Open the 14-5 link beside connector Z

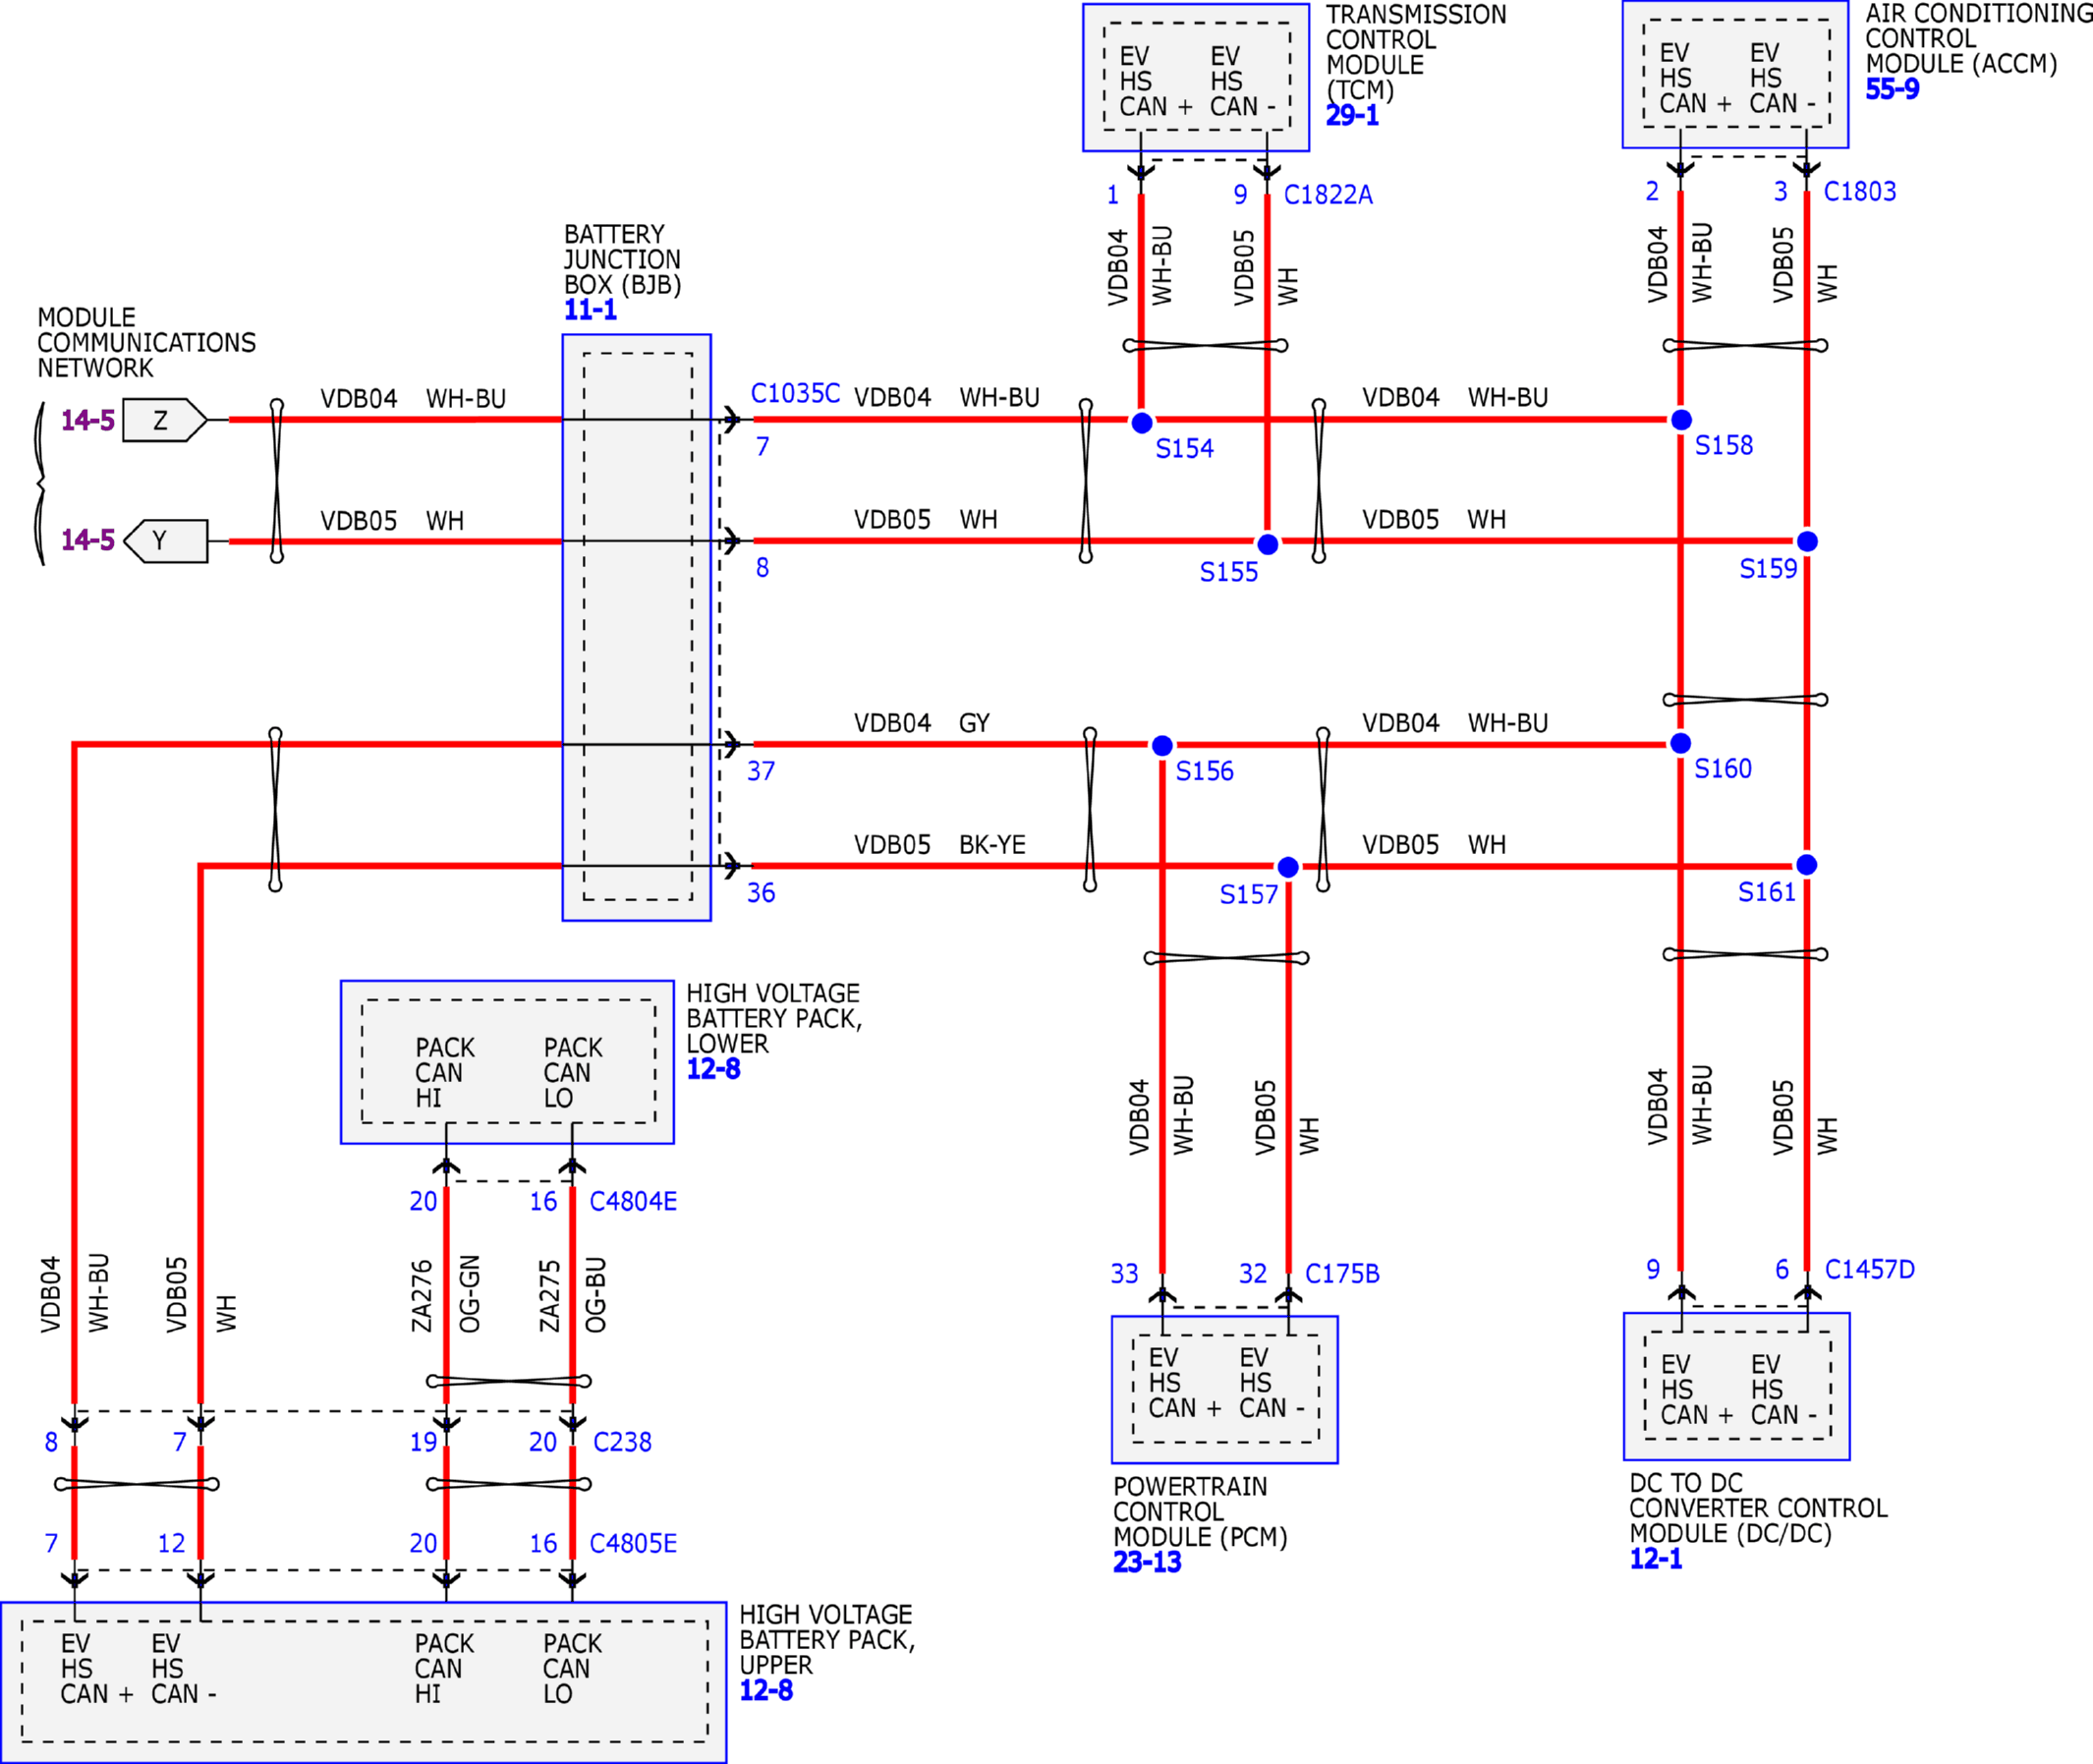click(x=88, y=420)
